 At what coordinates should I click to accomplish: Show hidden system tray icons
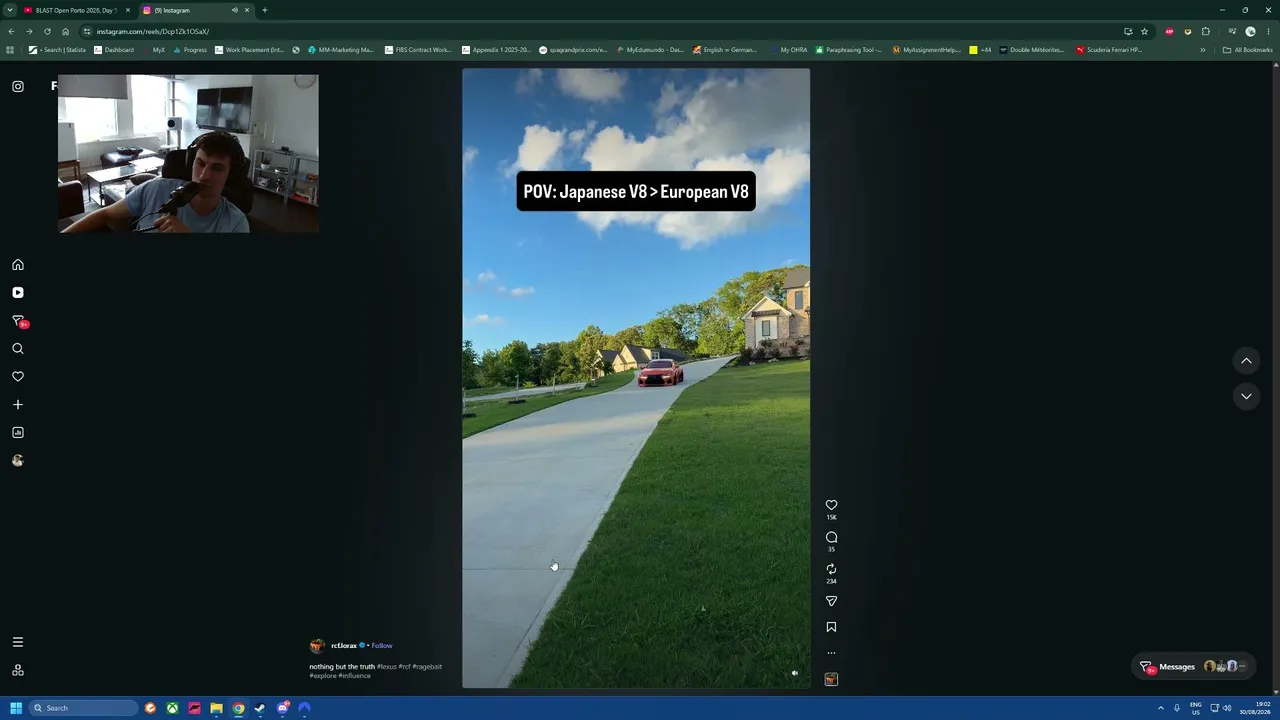pos(1161,708)
